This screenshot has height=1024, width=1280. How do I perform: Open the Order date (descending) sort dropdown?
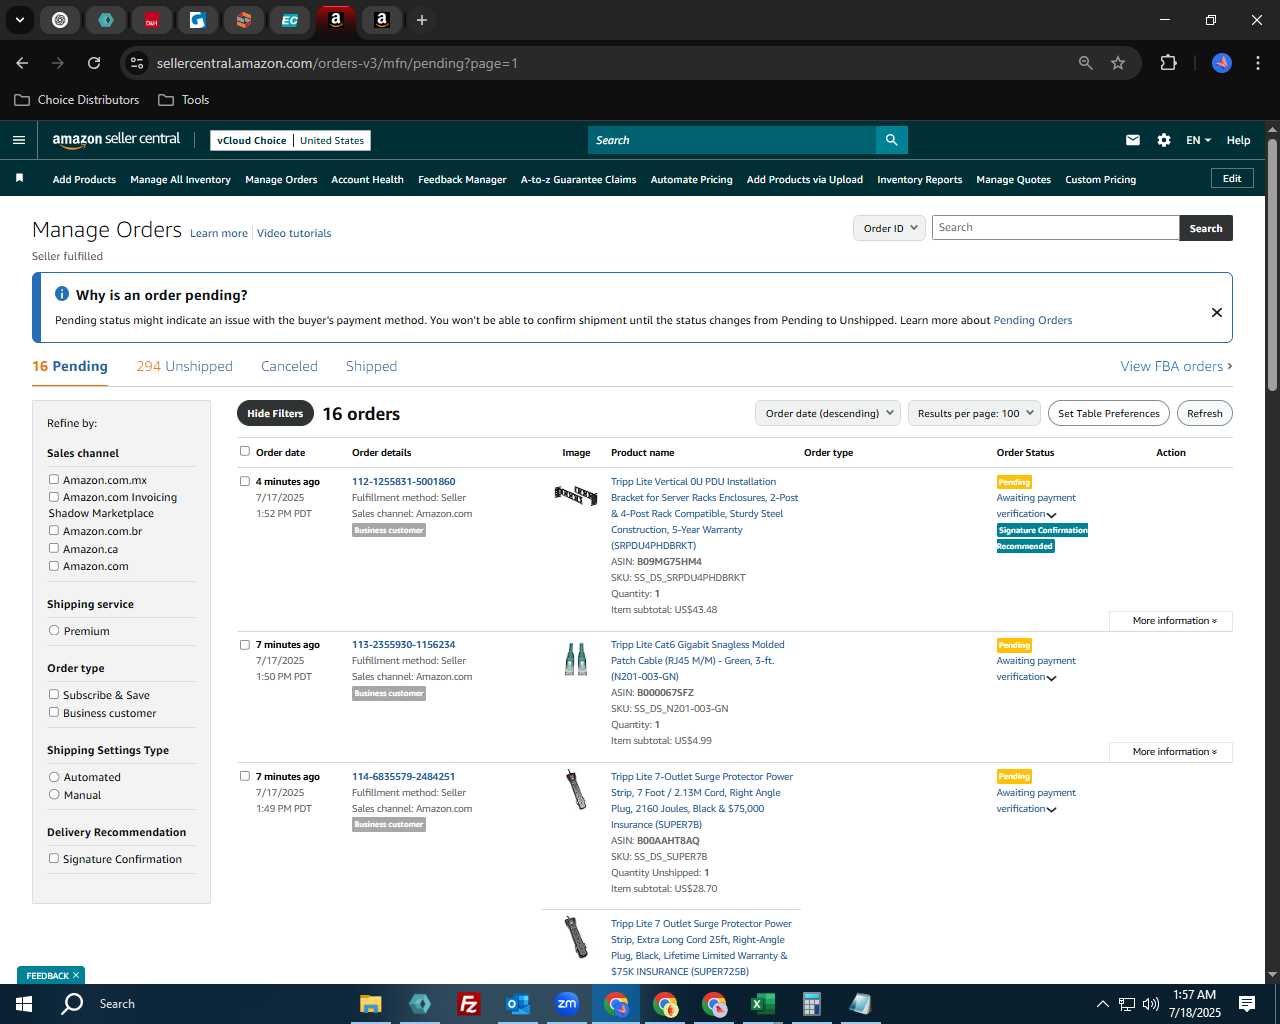[828, 413]
